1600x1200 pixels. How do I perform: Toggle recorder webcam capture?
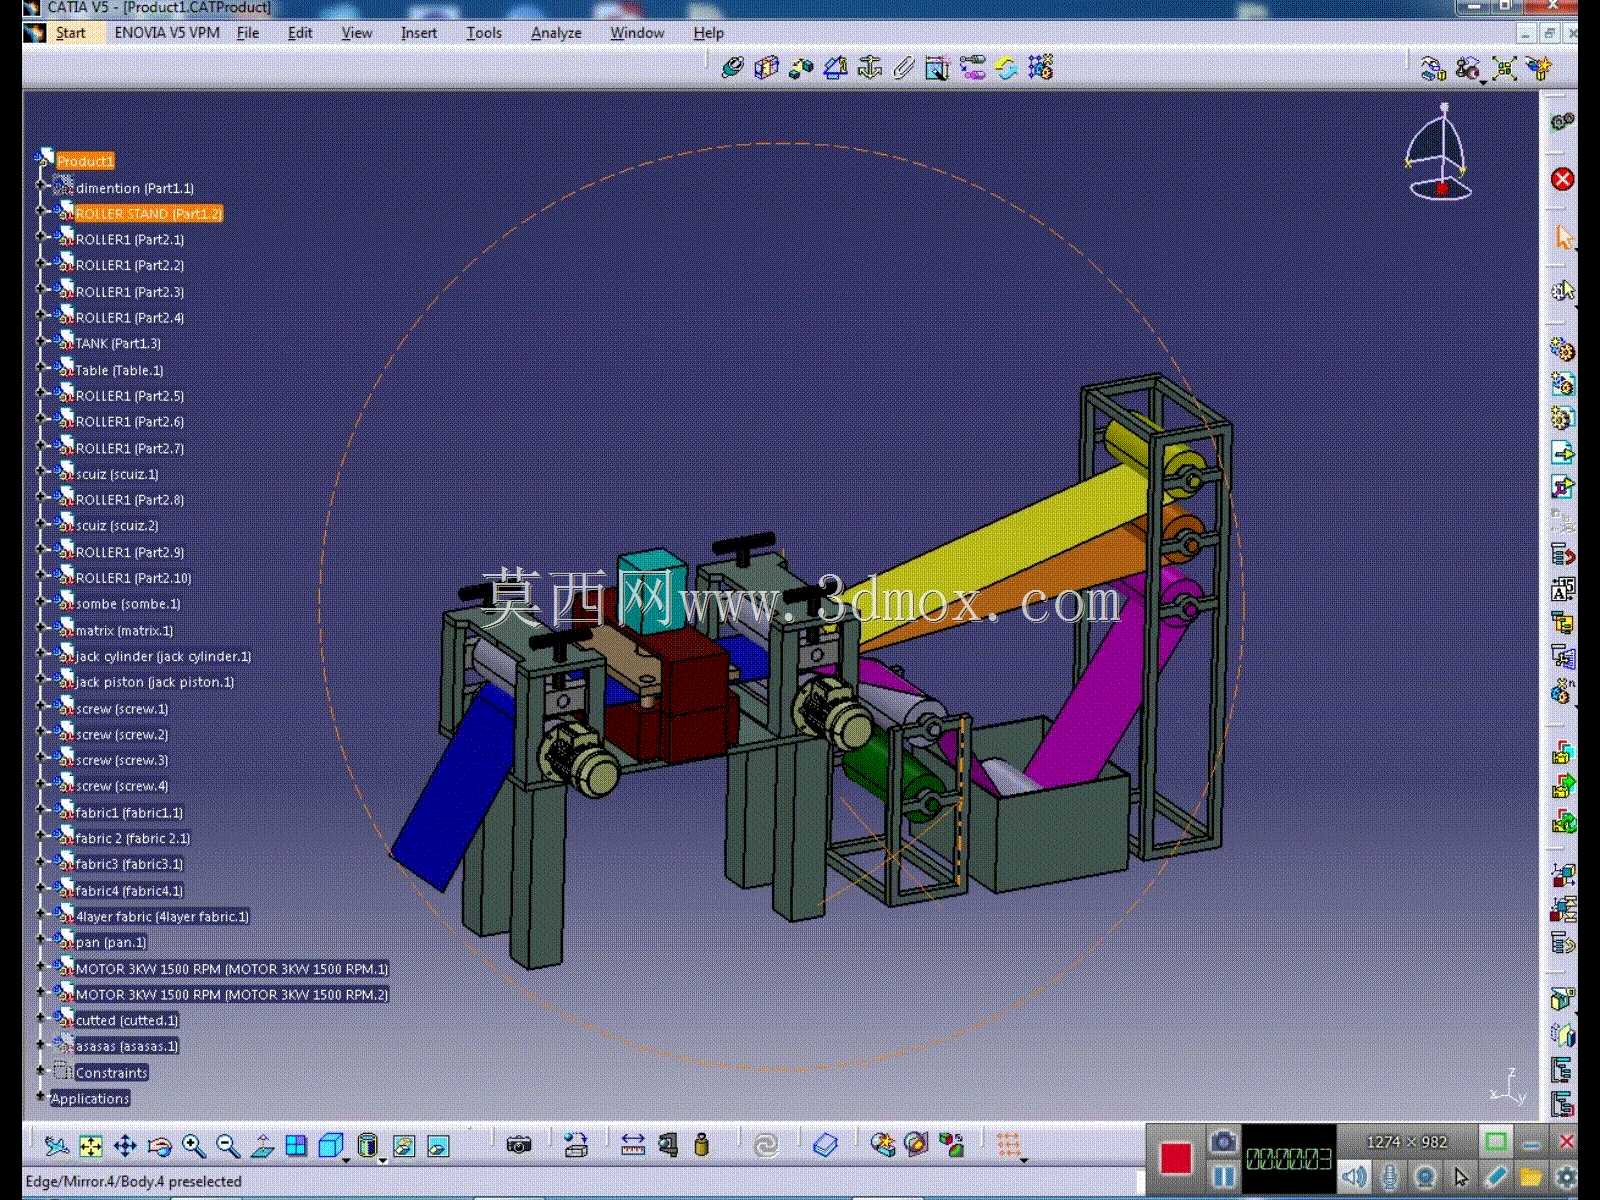pos(1425,1177)
